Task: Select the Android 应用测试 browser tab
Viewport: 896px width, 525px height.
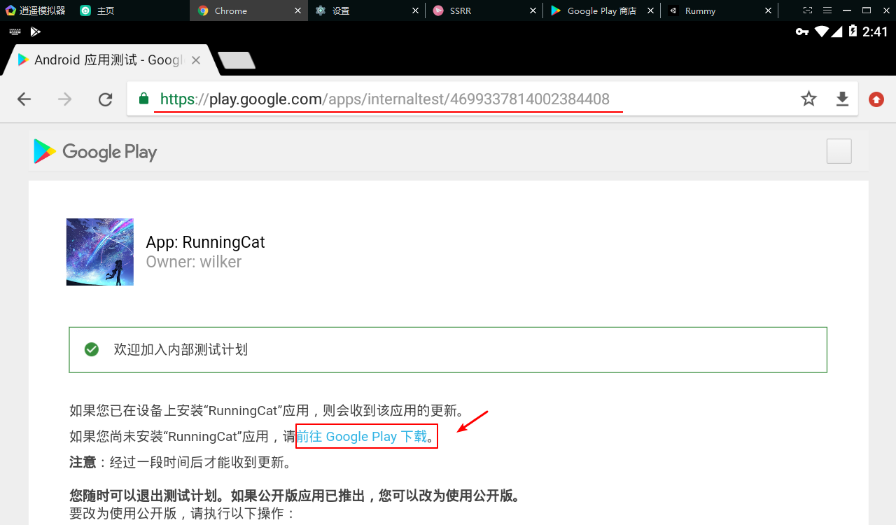Action: pyautogui.click(x=109, y=60)
